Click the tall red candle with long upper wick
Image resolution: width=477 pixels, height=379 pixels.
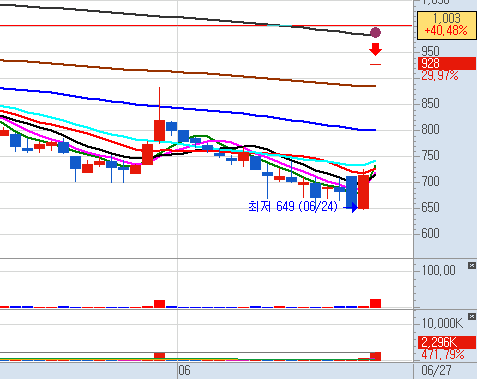(159, 130)
